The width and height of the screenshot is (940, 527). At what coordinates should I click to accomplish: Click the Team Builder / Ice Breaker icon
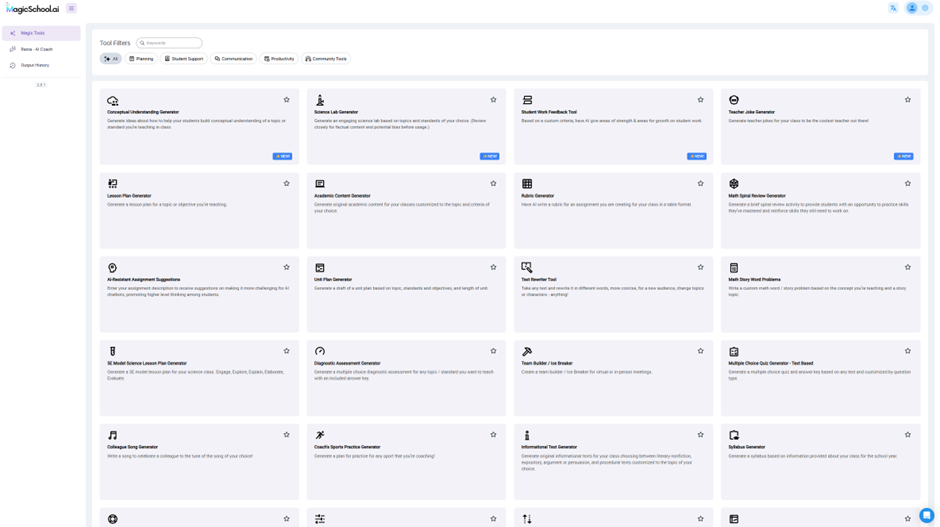pos(527,351)
